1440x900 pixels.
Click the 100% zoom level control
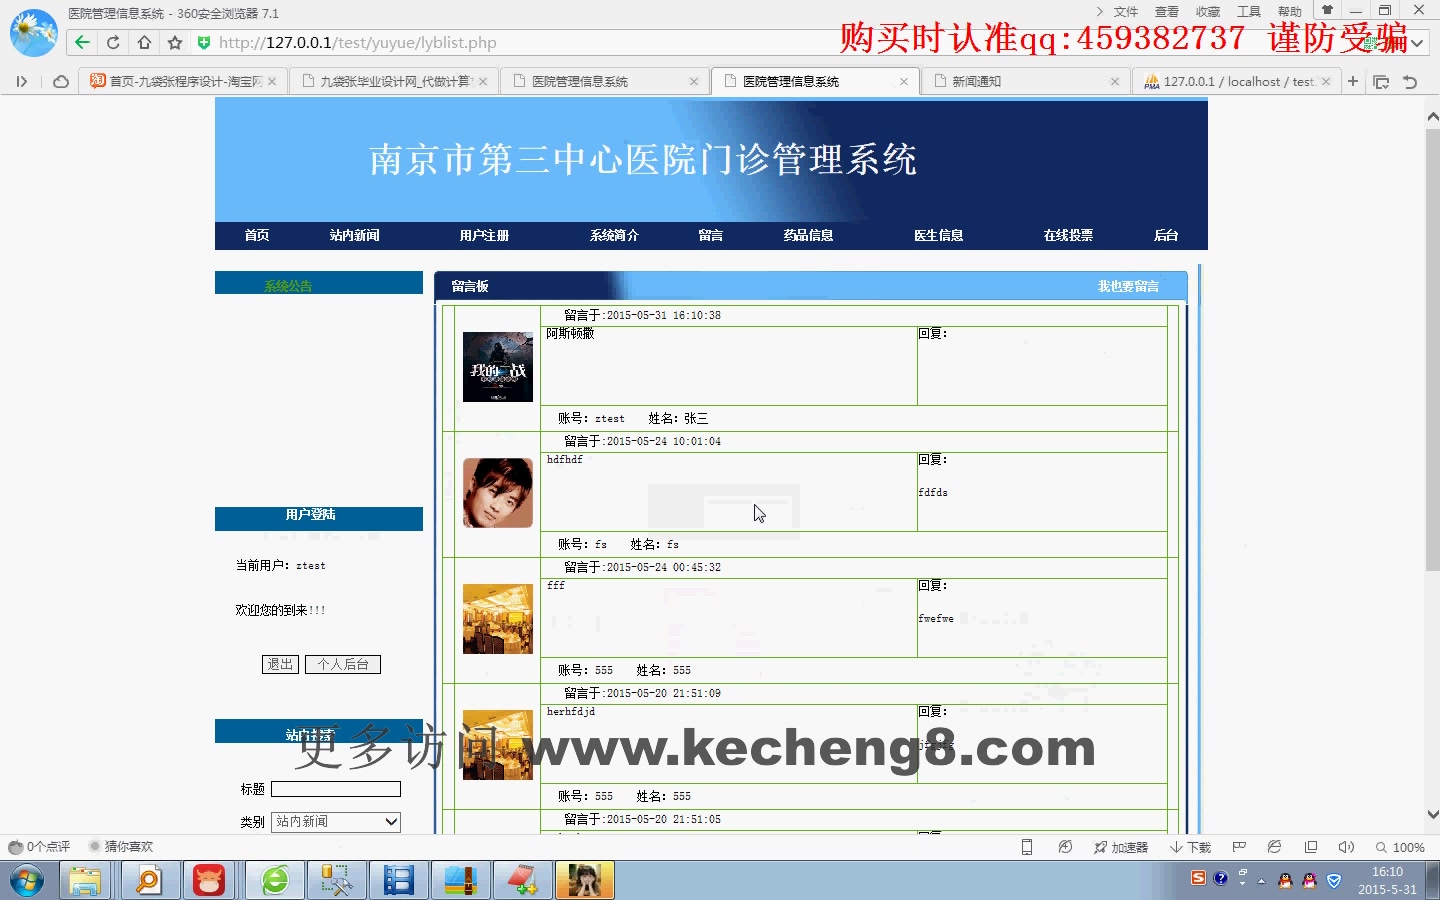[x=1409, y=847]
